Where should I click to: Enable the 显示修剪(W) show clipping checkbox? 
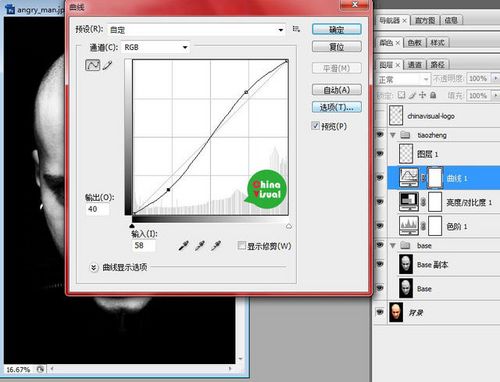241,246
